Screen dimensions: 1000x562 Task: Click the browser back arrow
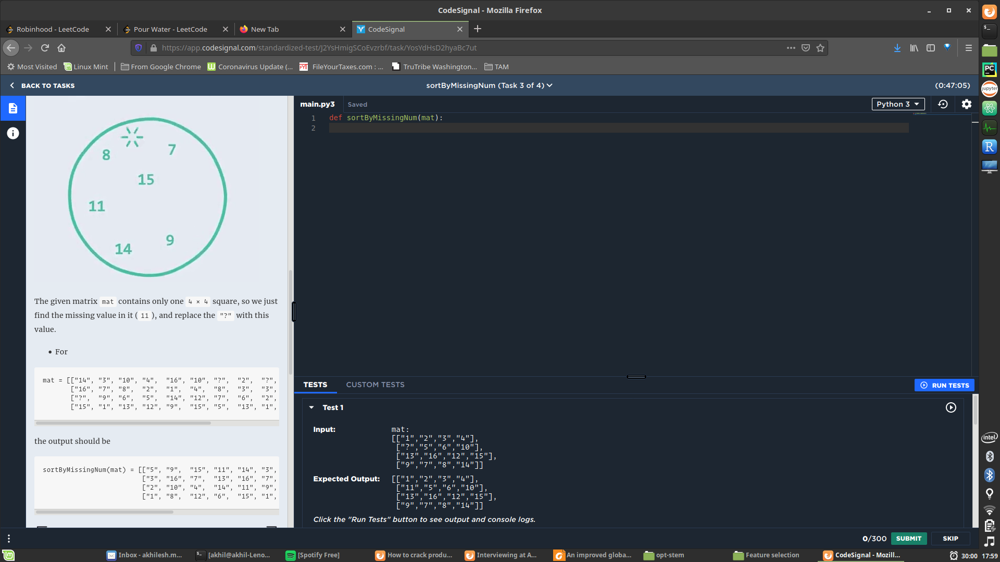(x=11, y=48)
